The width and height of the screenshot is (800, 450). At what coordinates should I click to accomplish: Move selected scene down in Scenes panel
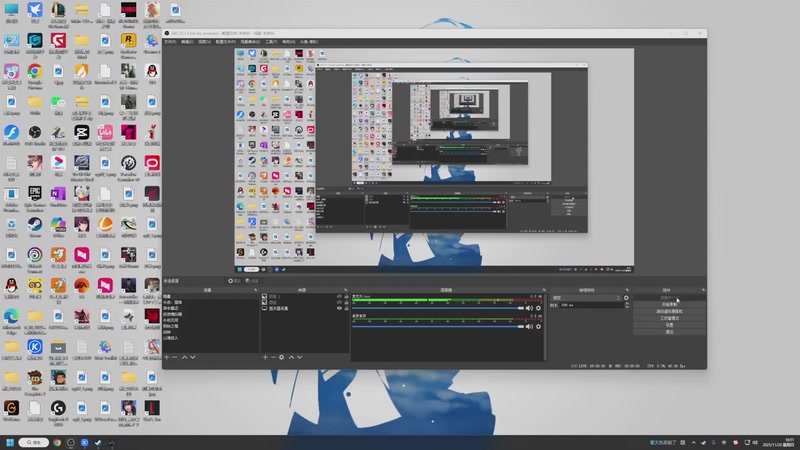point(193,357)
